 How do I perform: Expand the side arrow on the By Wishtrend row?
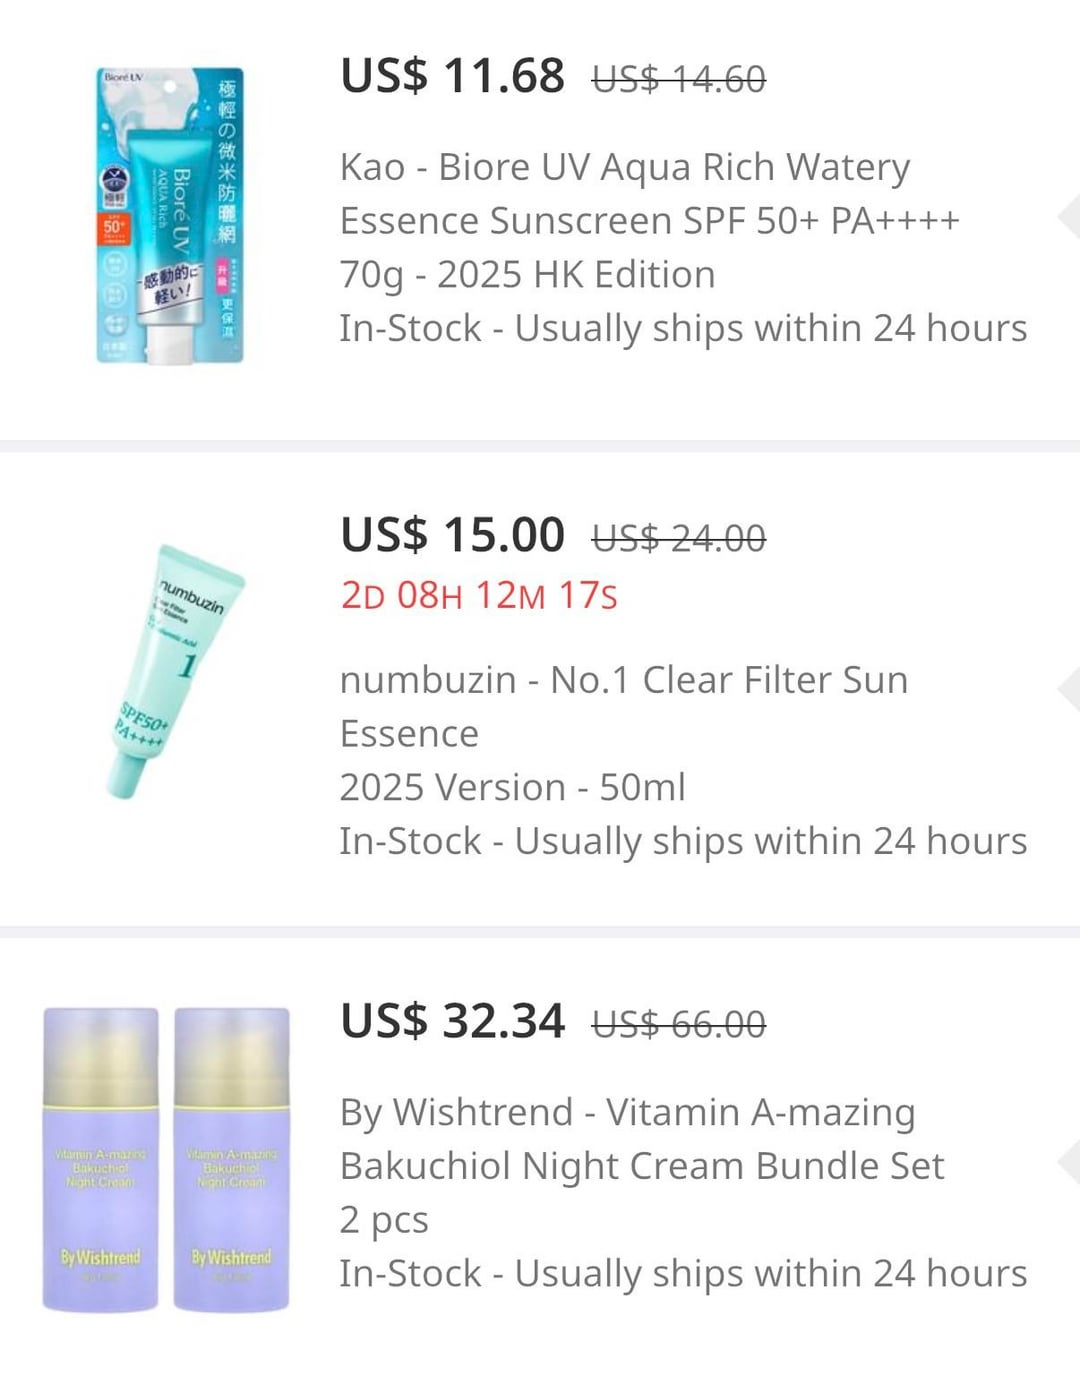[x=1068, y=1162]
